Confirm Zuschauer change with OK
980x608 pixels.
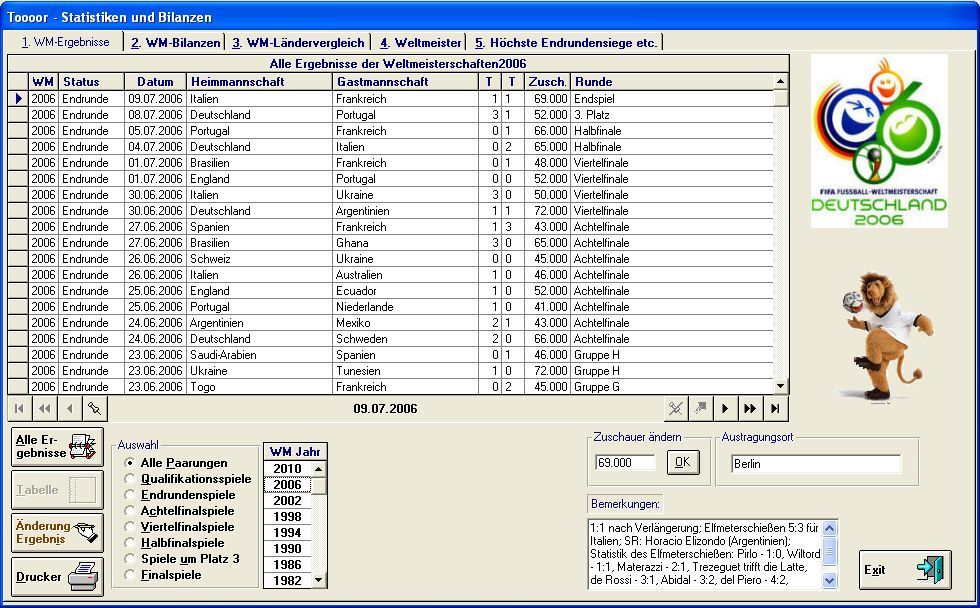pos(682,463)
